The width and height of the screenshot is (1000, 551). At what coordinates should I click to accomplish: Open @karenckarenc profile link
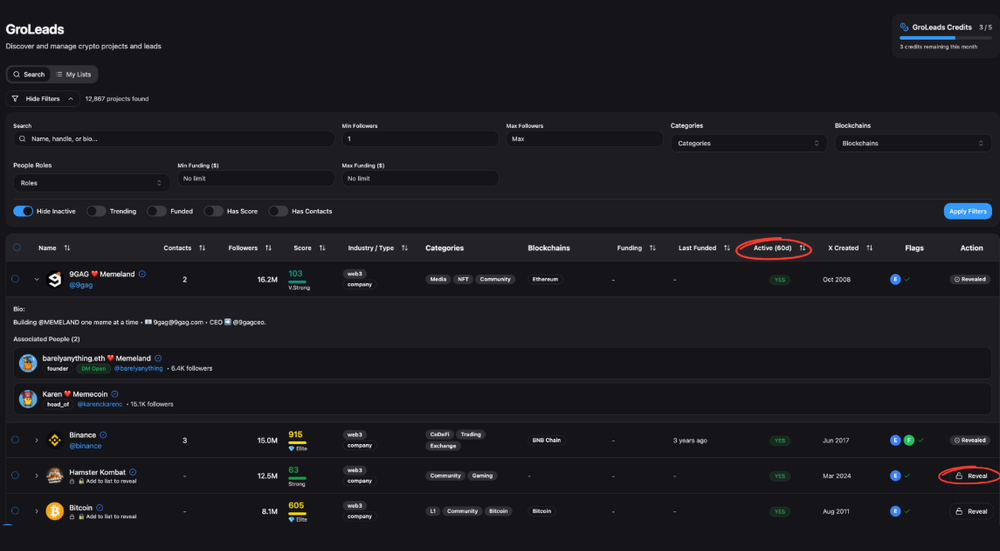coord(101,404)
